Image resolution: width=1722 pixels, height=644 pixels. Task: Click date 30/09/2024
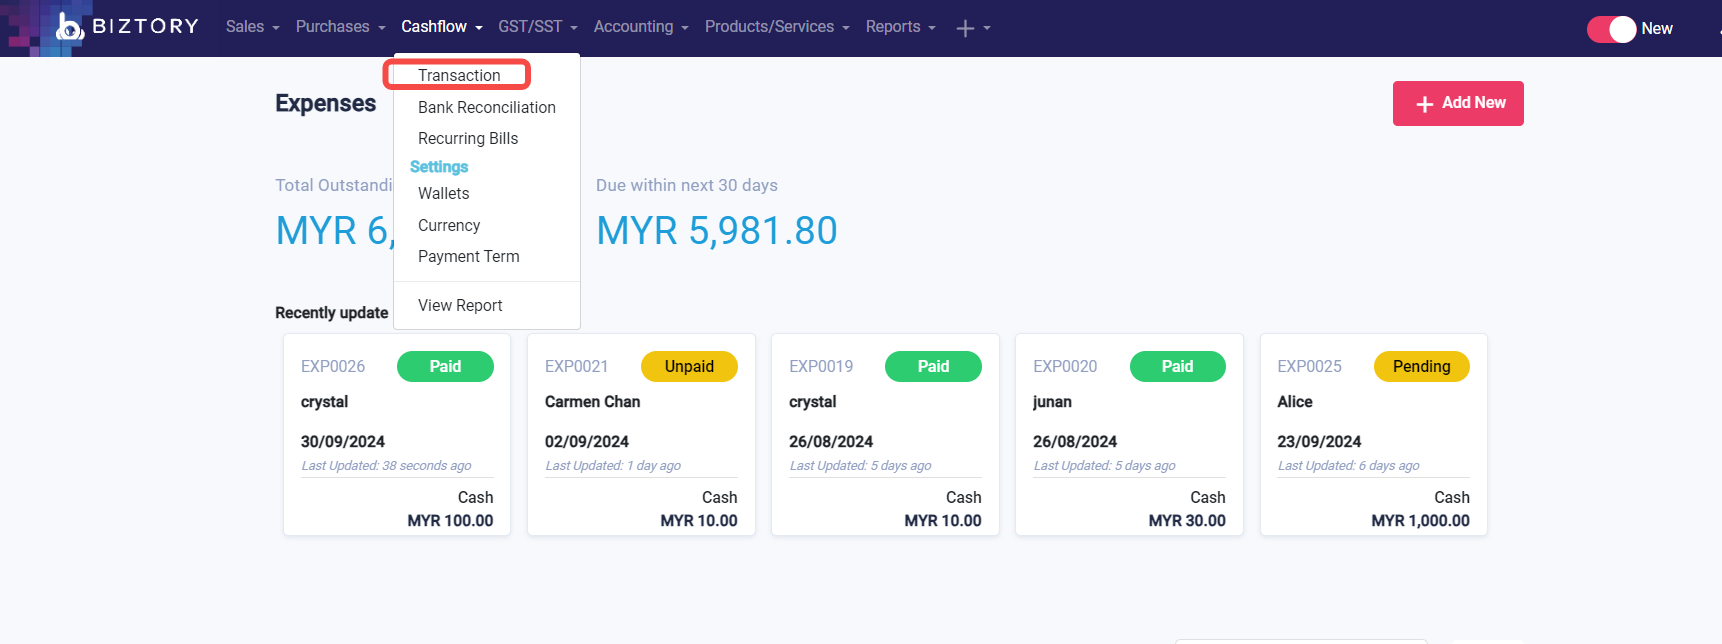[343, 441]
